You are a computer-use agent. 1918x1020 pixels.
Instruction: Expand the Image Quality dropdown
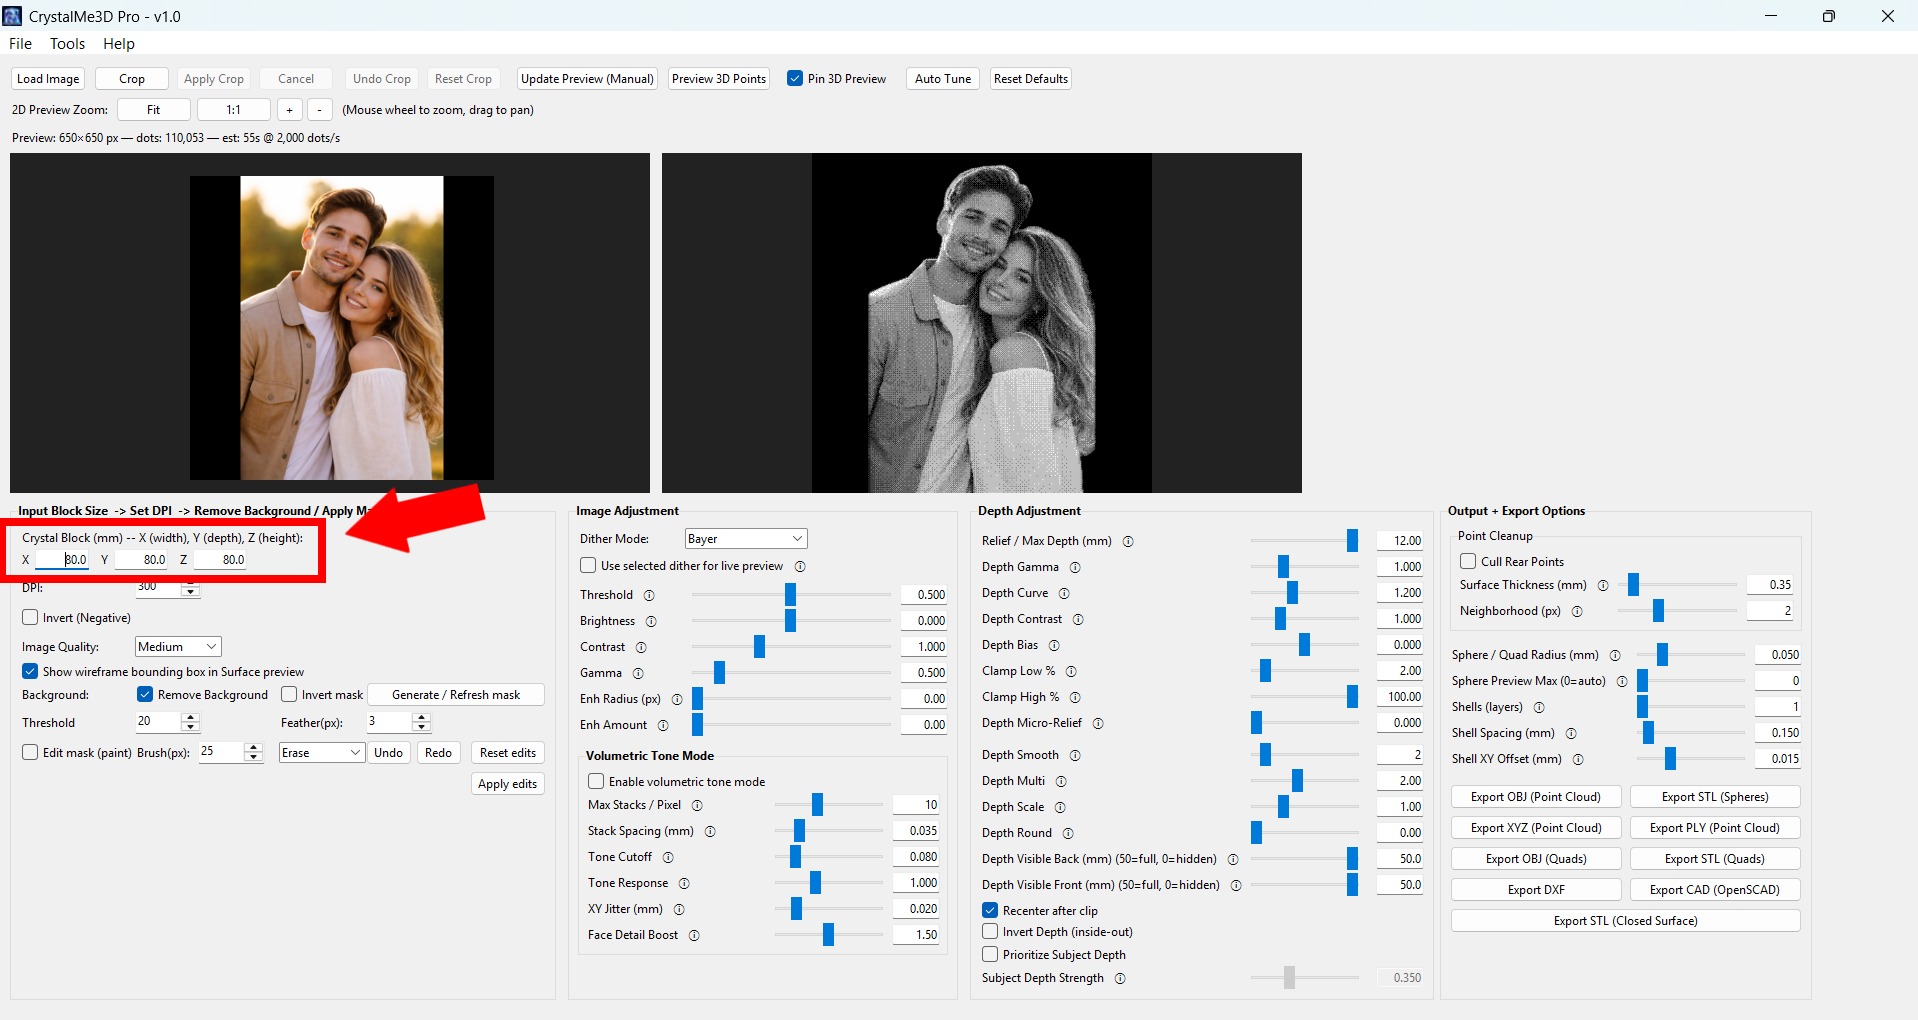click(177, 647)
